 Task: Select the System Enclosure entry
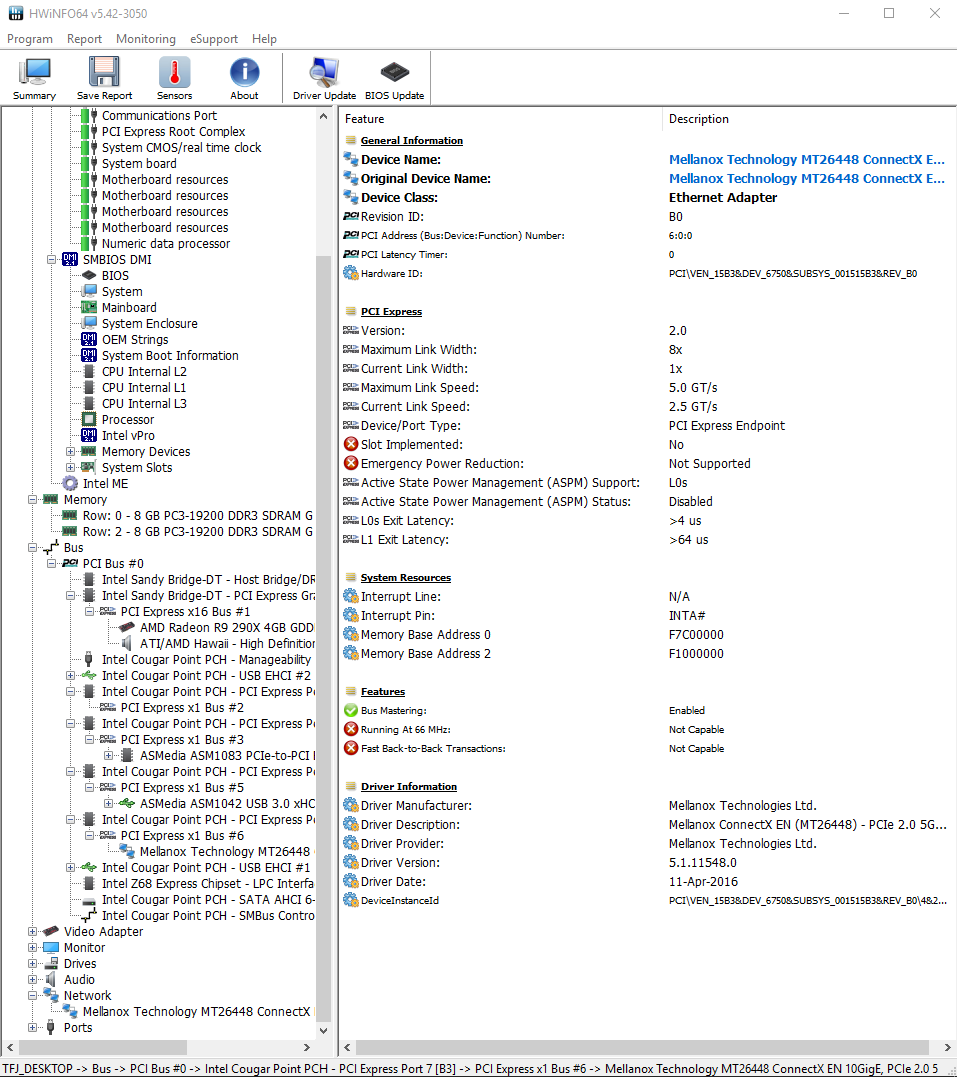click(x=150, y=324)
